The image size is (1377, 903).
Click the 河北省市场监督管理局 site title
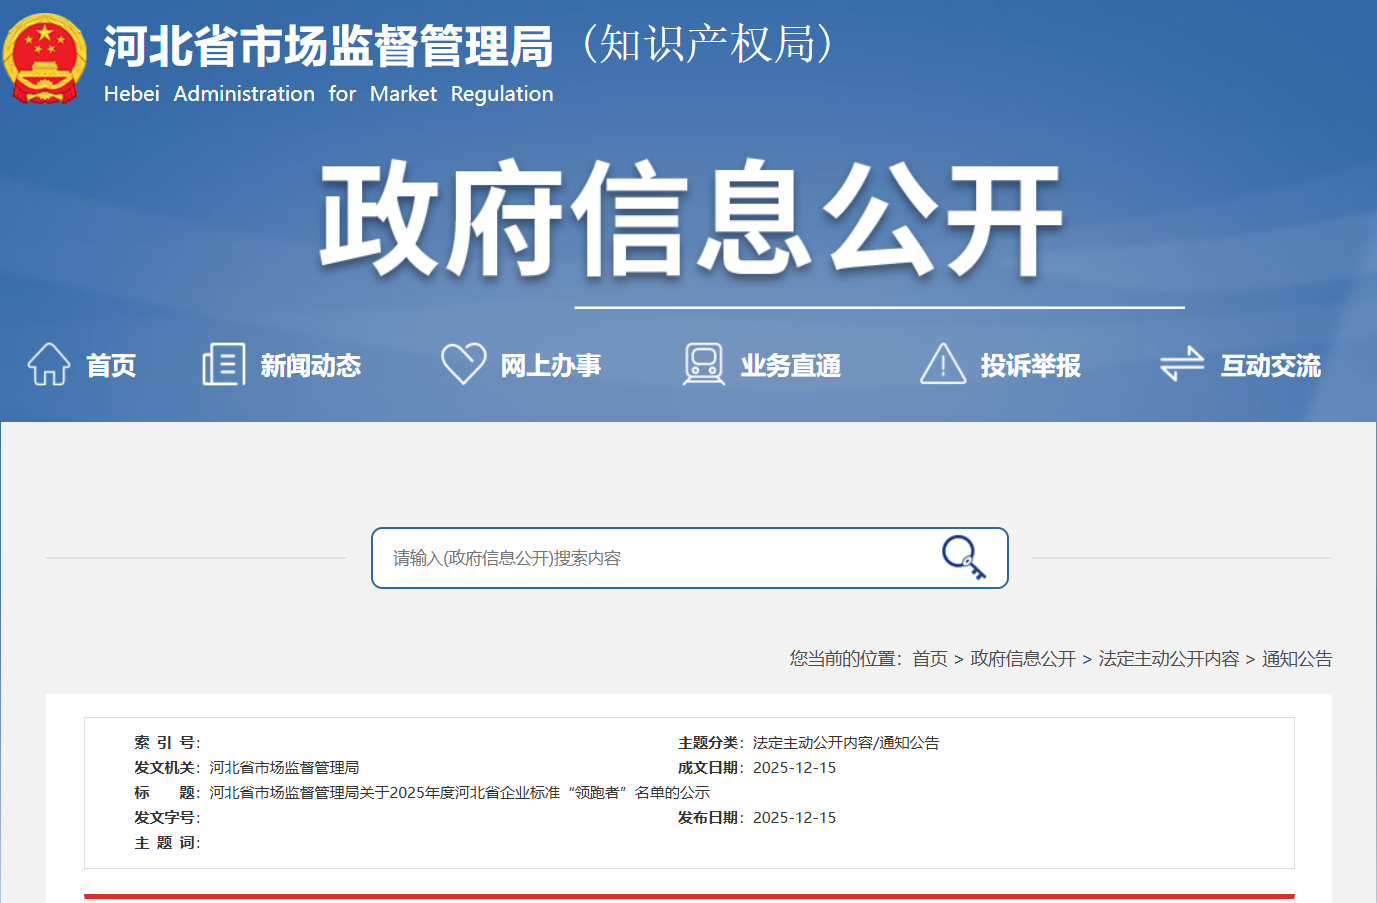[328, 47]
